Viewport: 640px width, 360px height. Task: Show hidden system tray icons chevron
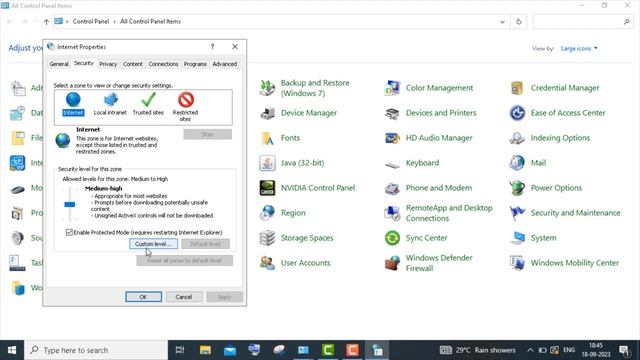(530, 350)
